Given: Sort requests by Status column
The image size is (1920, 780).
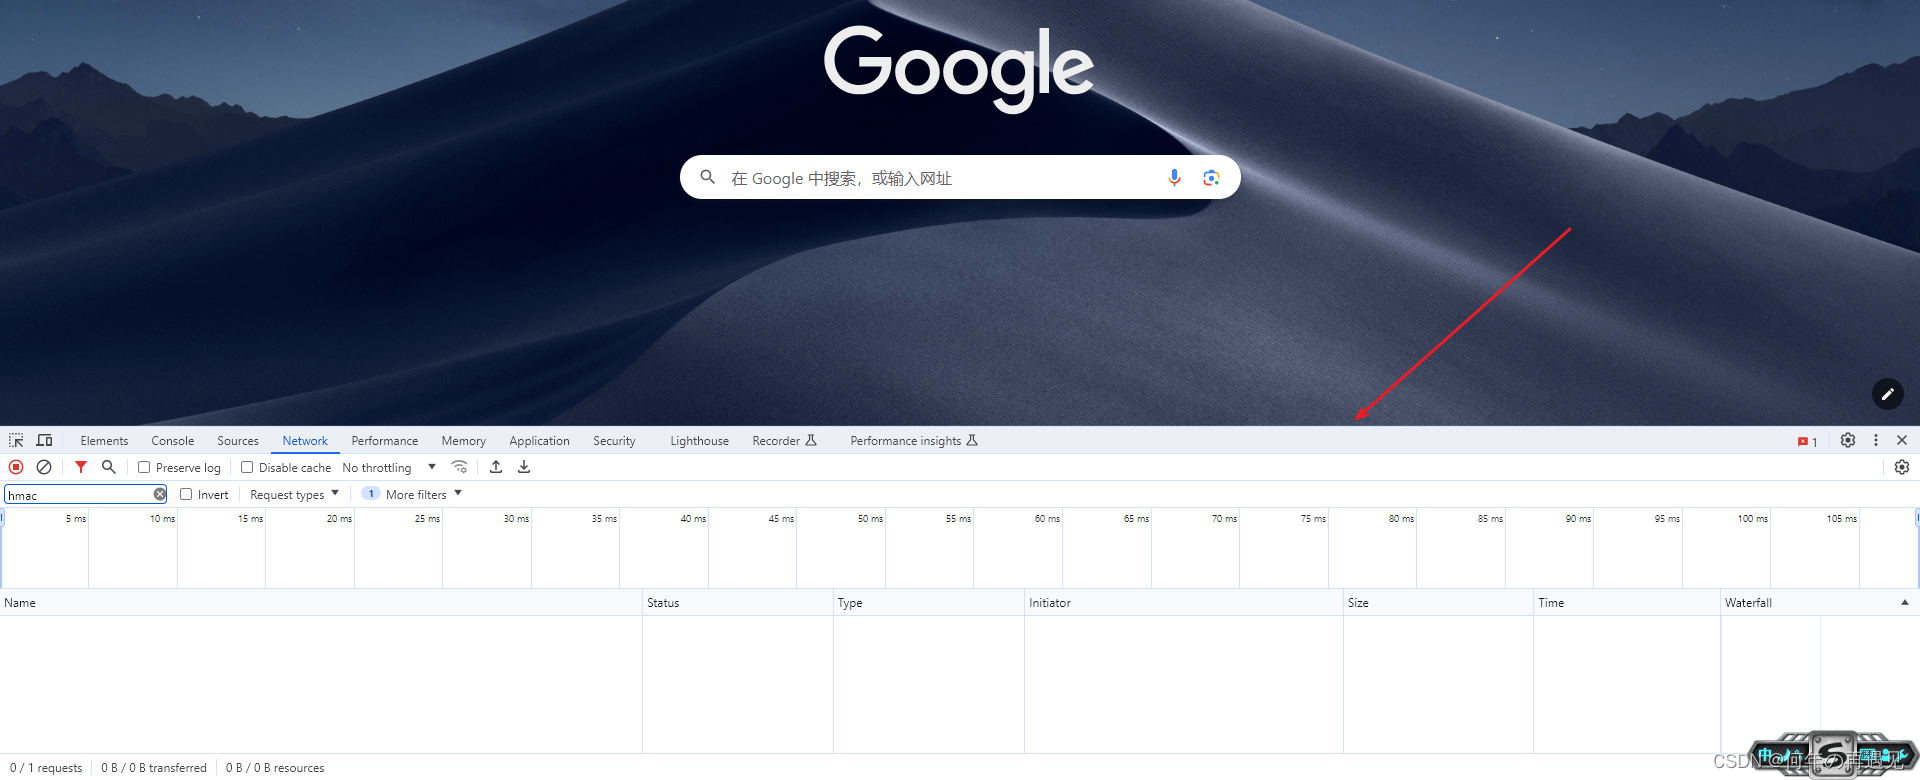Looking at the screenshot, I should tap(738, 602).
